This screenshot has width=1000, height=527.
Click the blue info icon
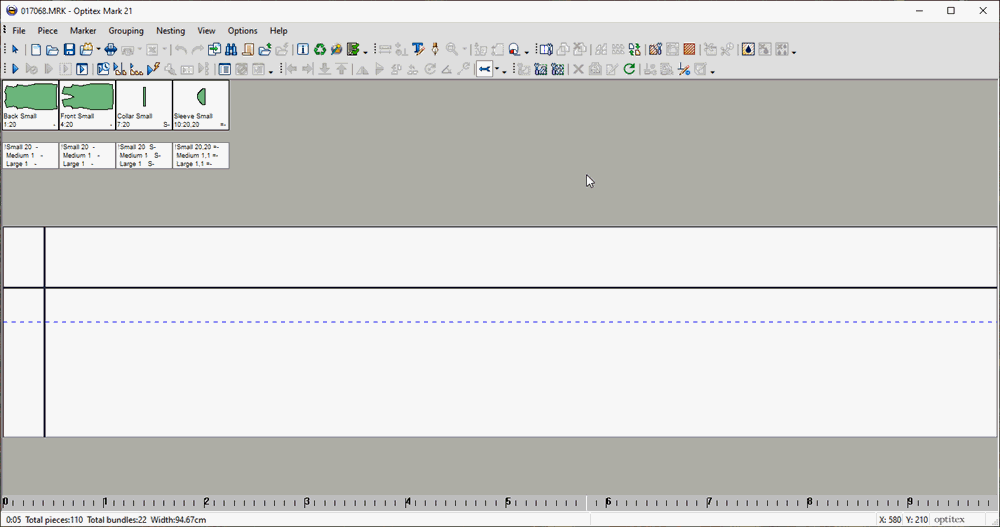point(303,49)
